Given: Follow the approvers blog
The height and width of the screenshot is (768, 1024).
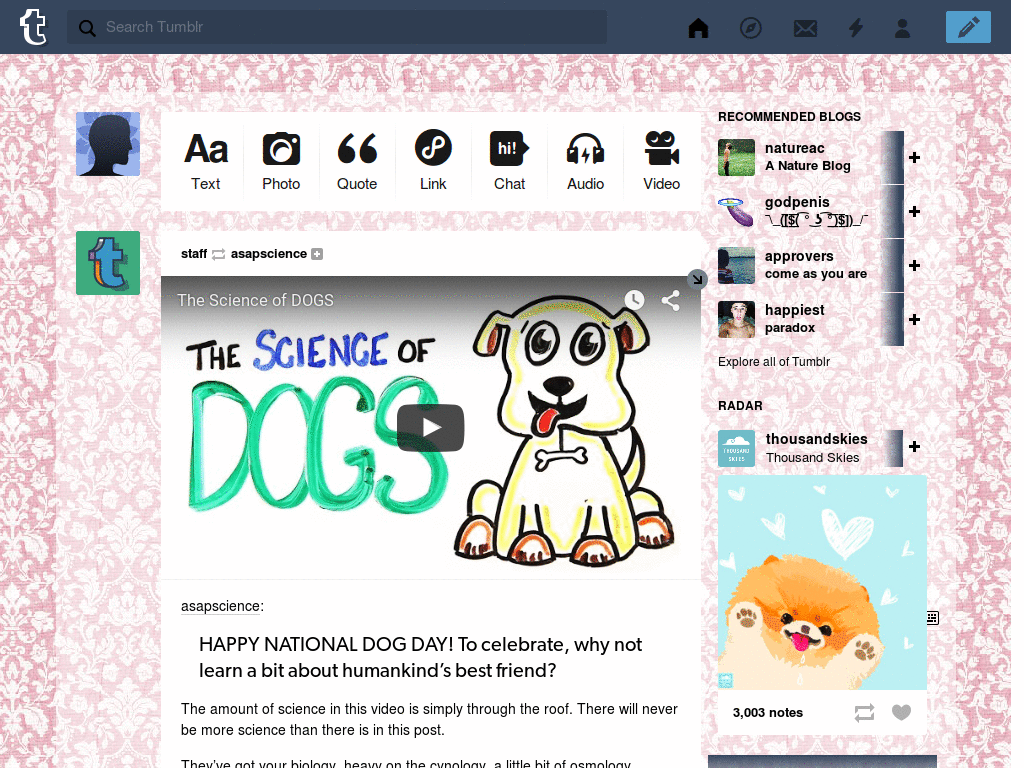Looking at the screenshot, I should [914, 265].
